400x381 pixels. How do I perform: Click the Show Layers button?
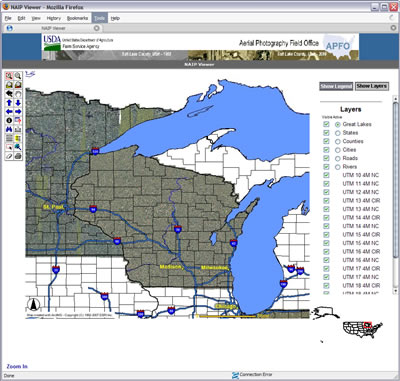tap(372, 86)
